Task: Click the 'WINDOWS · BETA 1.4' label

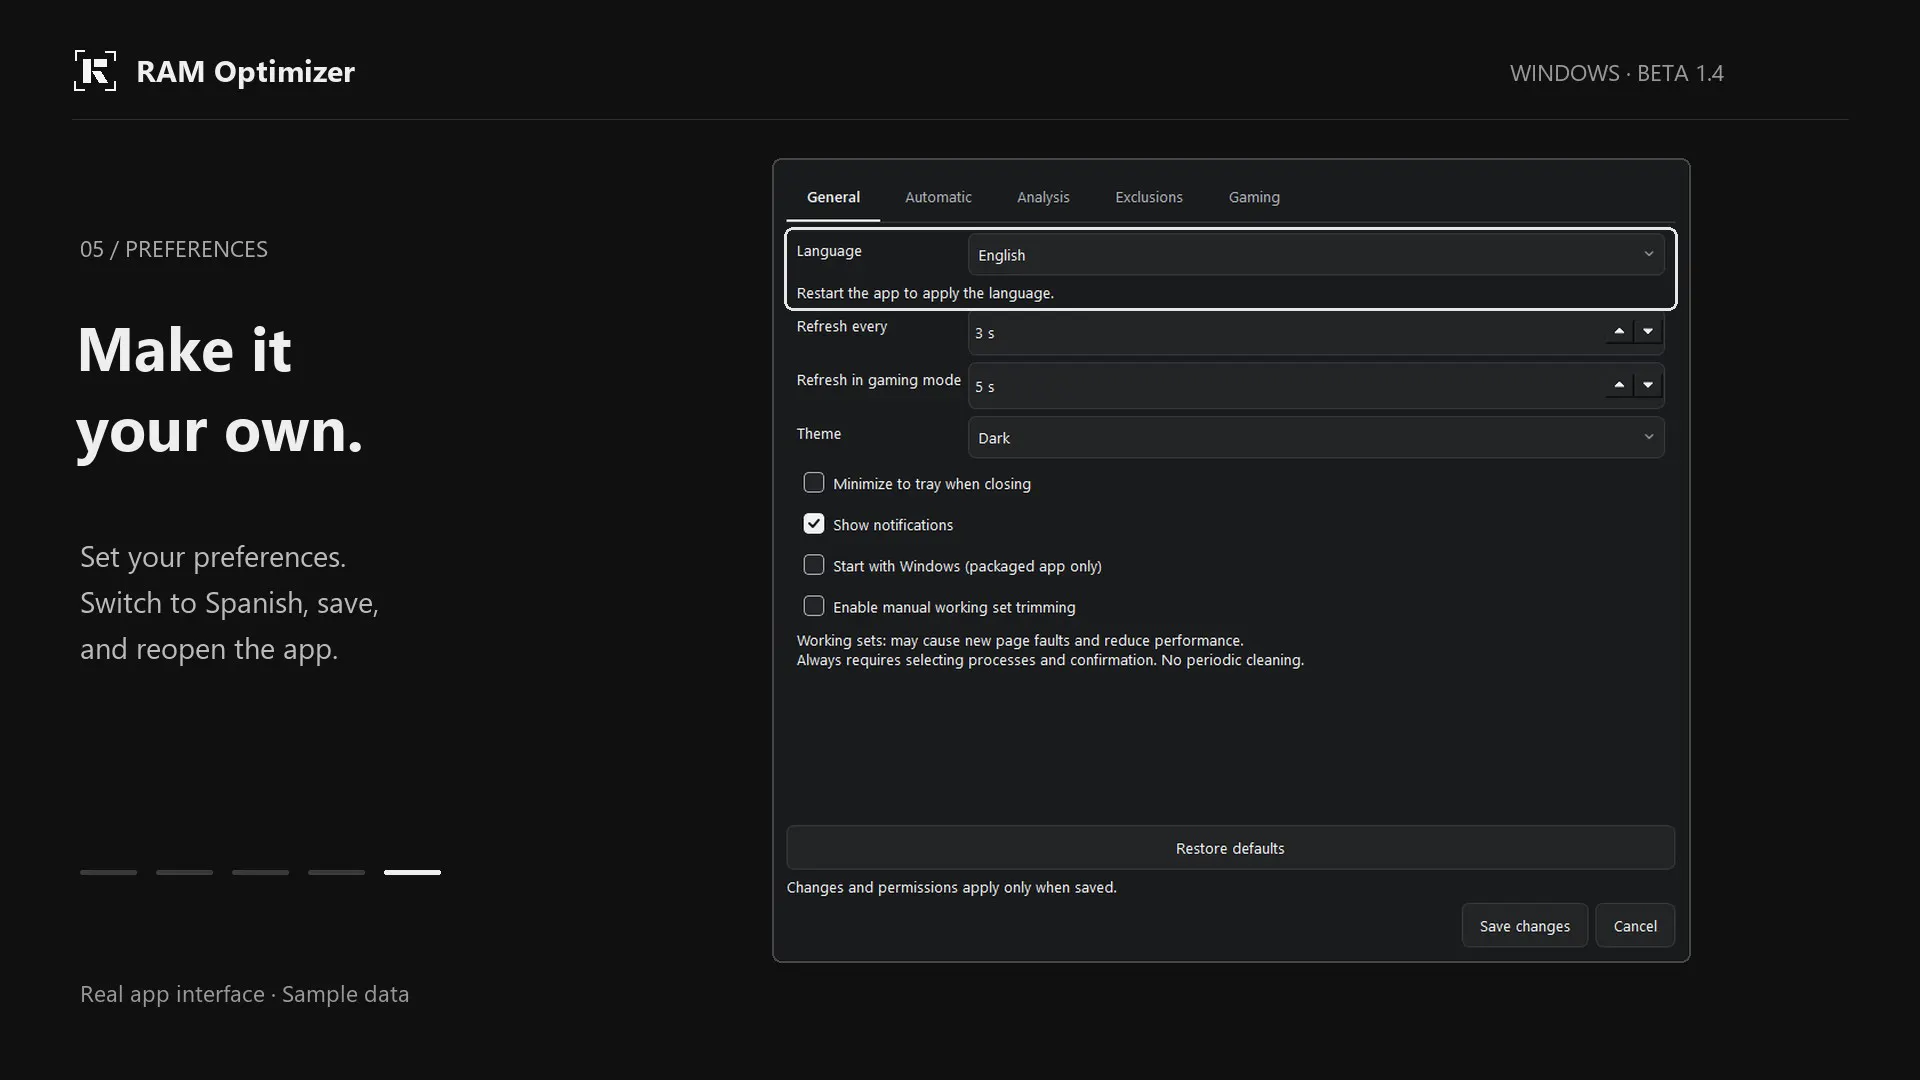Action: (1616, 73)
